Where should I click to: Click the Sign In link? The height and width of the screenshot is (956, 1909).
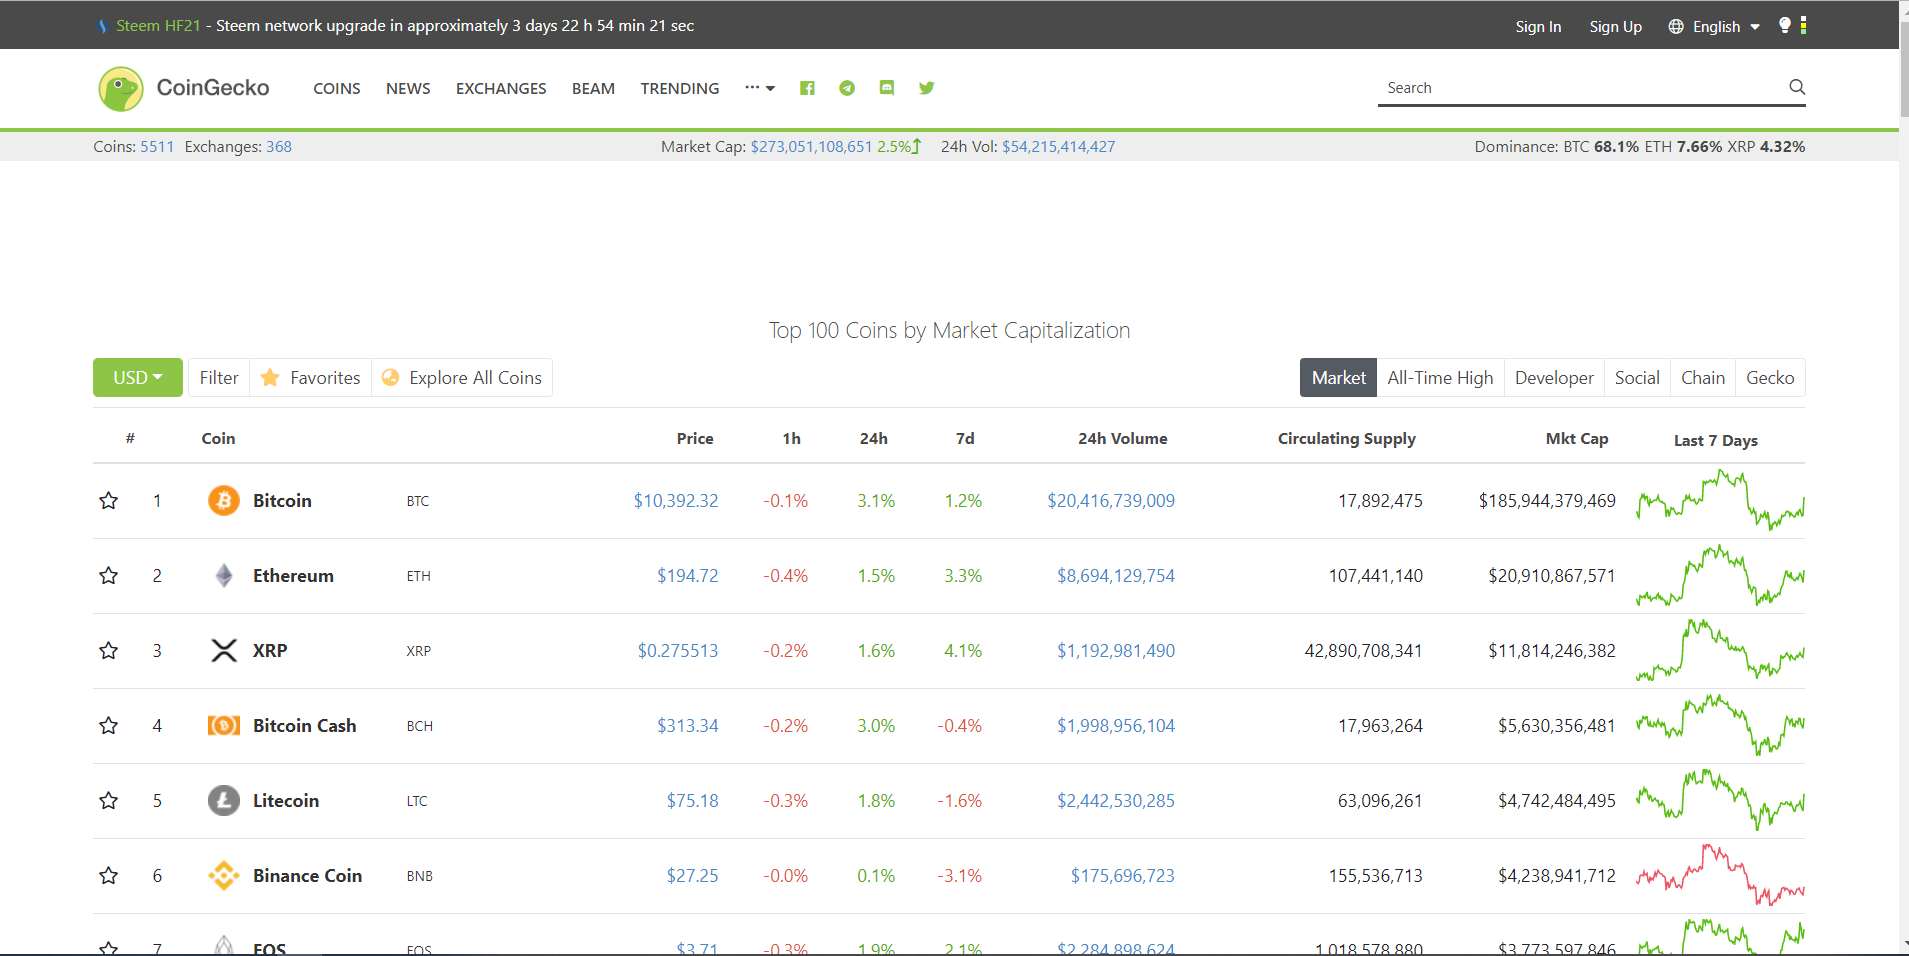tap(1538, 27)
